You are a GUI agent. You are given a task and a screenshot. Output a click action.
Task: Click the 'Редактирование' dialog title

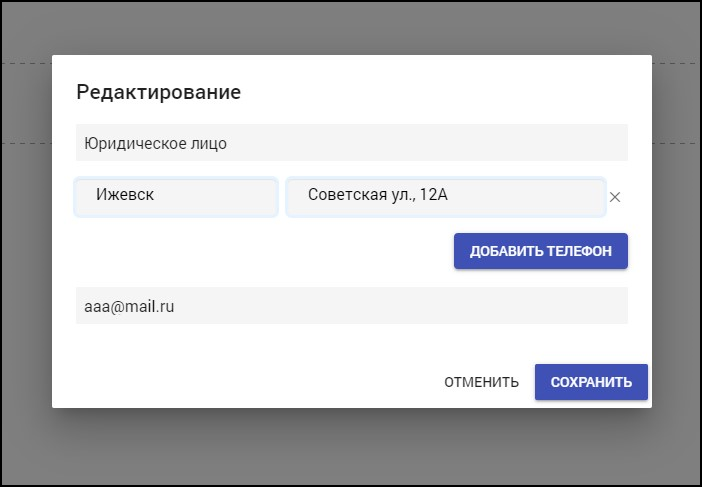tap(158, 93)
